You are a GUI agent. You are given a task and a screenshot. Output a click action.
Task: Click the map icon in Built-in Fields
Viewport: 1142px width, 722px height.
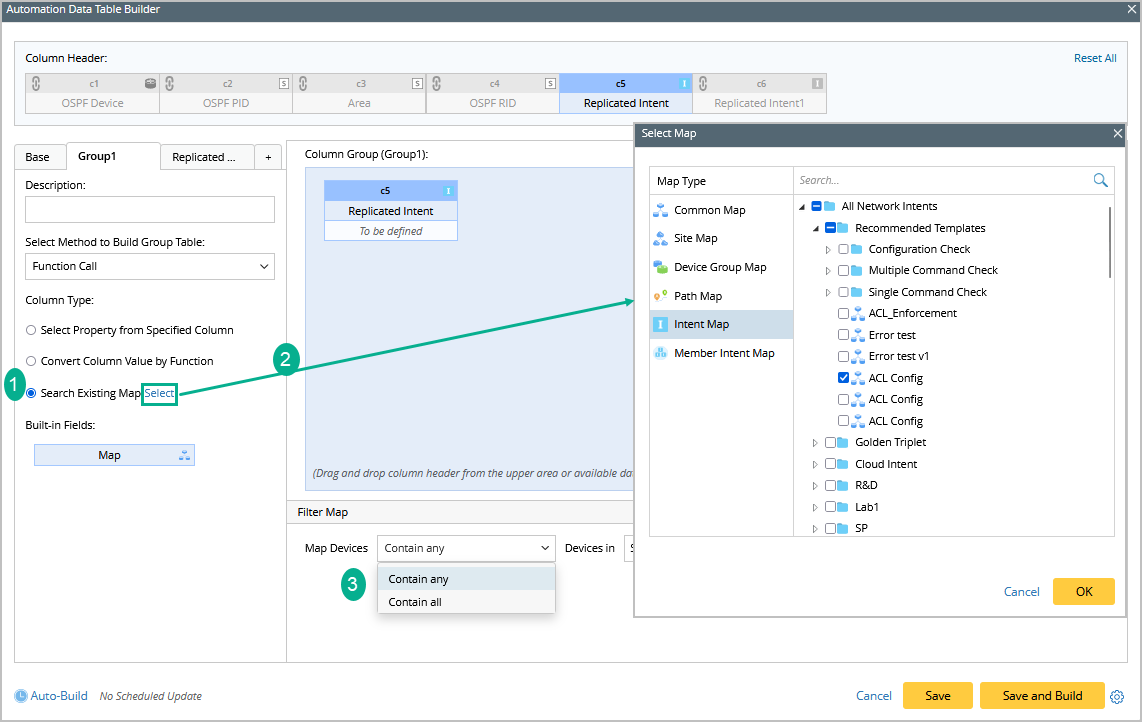point(184,455)
